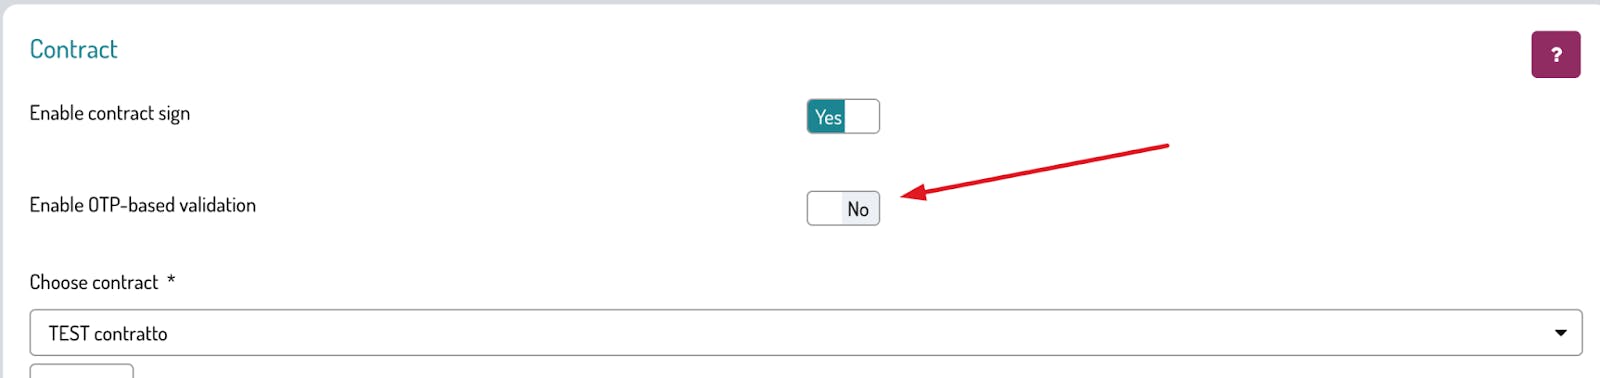The width and height of the screenshot is (1600, 378).
Task: Click the grey No half of the OTP toggle
Action: pos(860,208)
